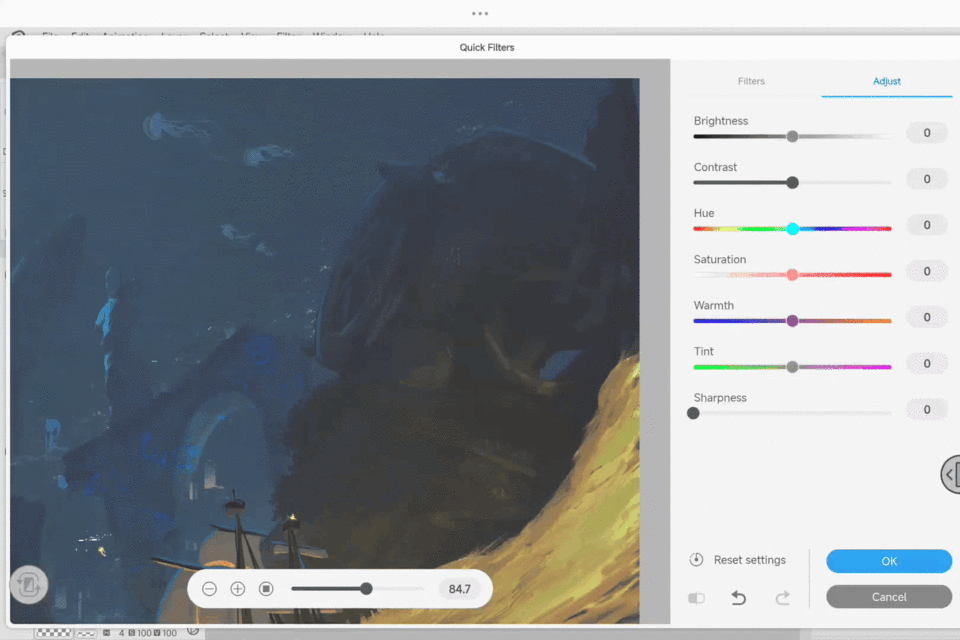This screenshot has height=640, width=960.
Task: Click the Warmth slider handle
Action: click(792, 320)
